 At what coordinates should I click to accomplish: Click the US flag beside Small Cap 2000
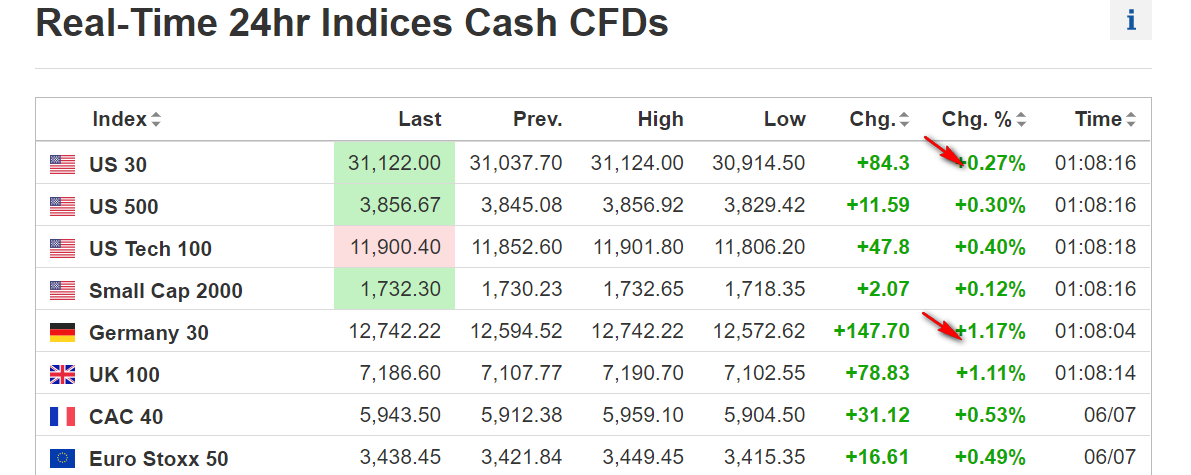62,290
